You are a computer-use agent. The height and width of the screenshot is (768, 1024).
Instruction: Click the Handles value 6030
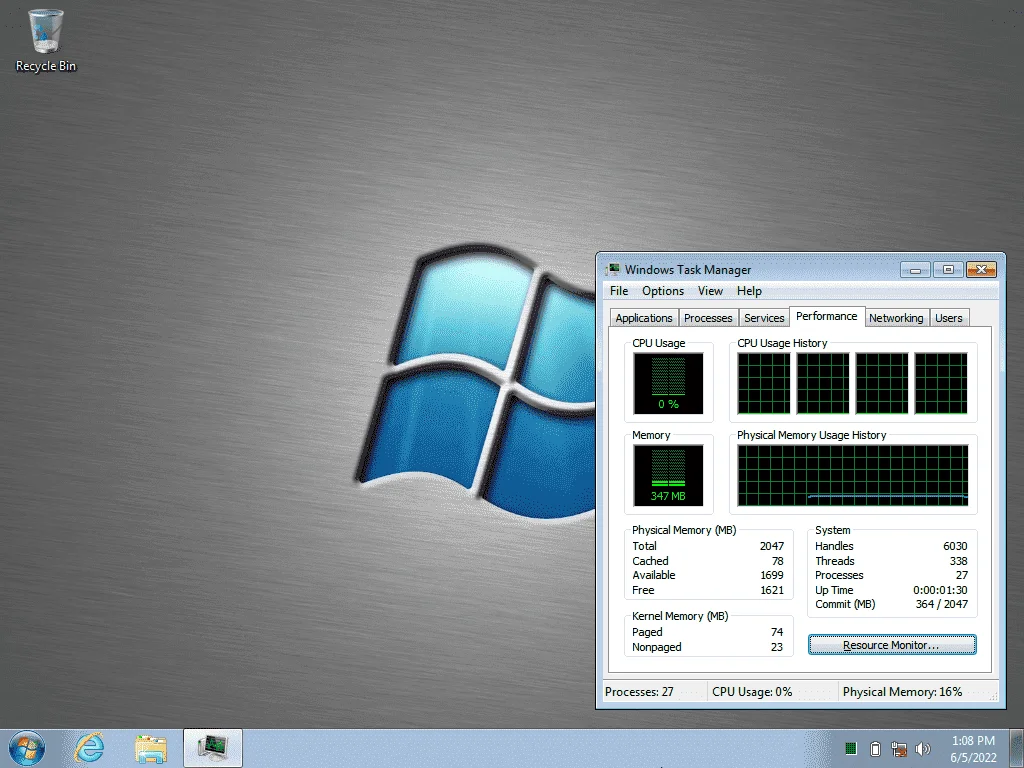point(955,546)
